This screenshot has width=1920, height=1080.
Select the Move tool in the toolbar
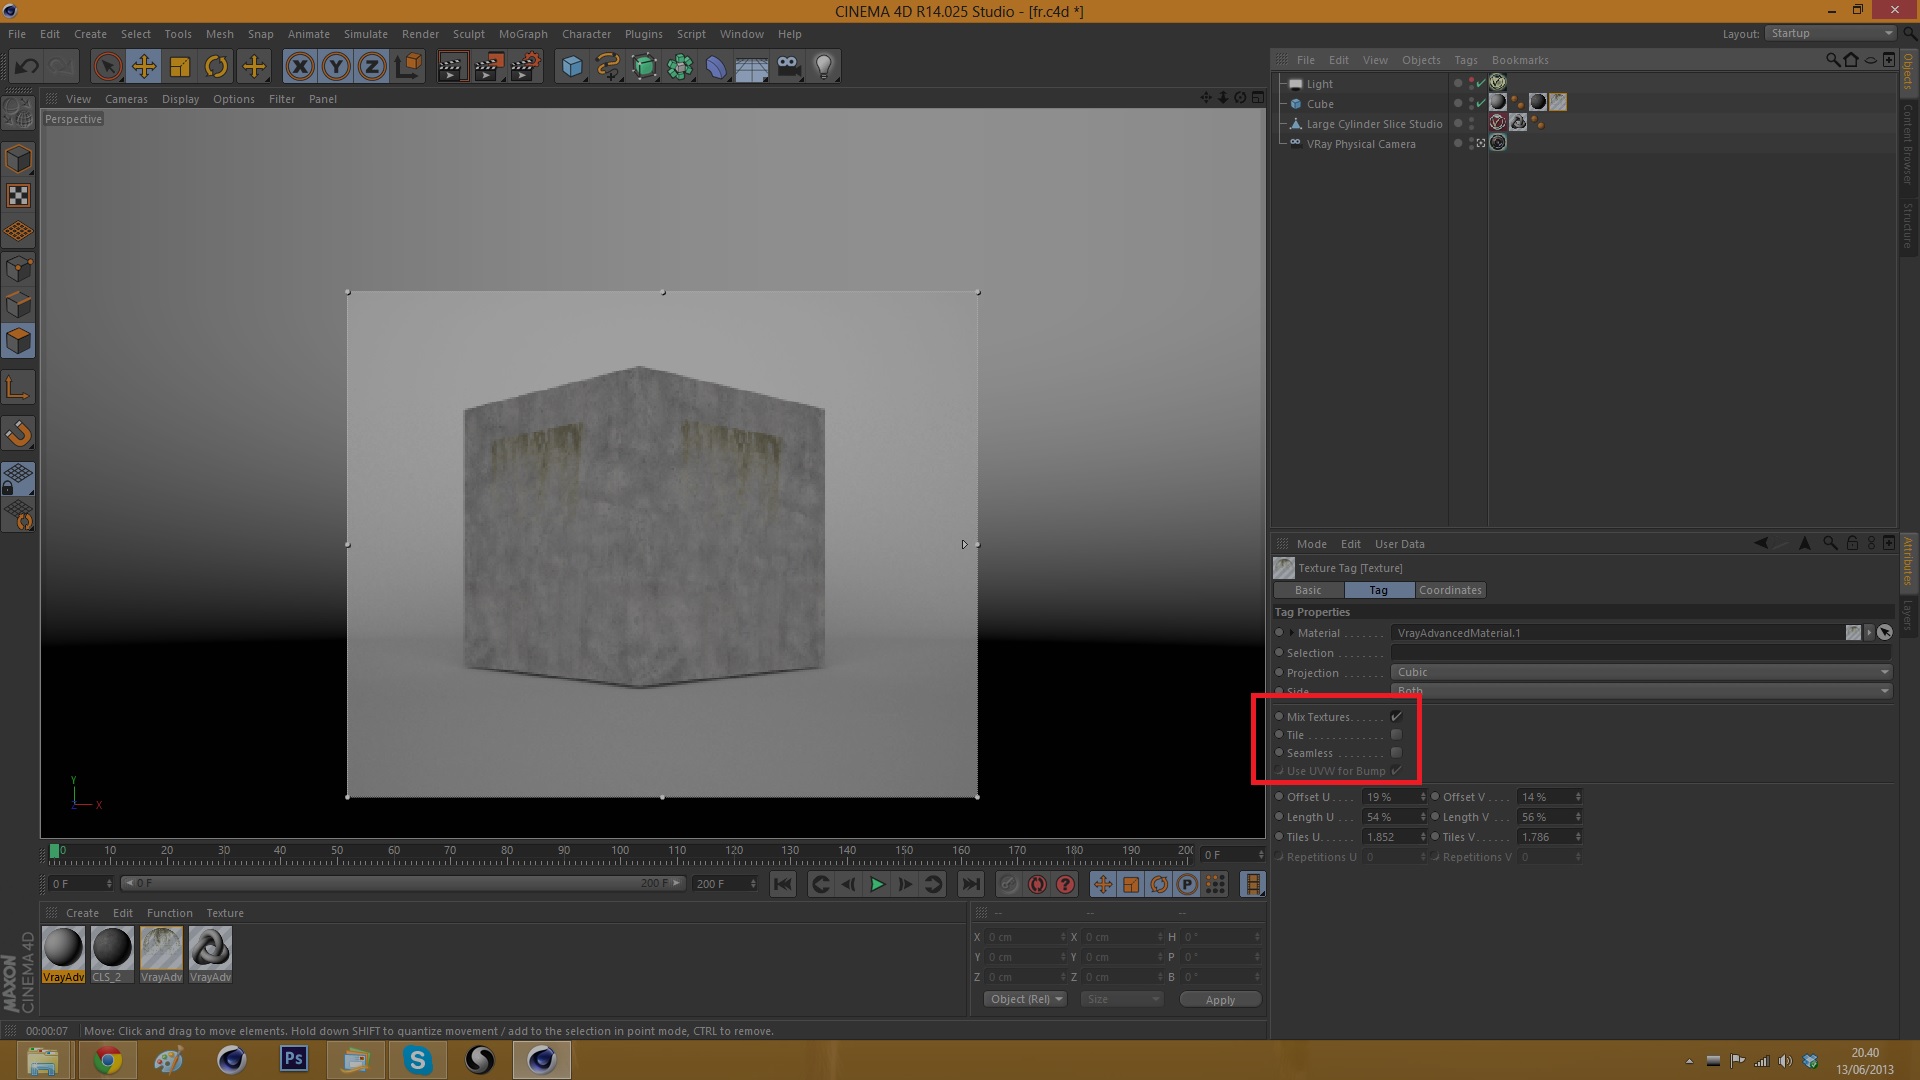coord(144,67)
